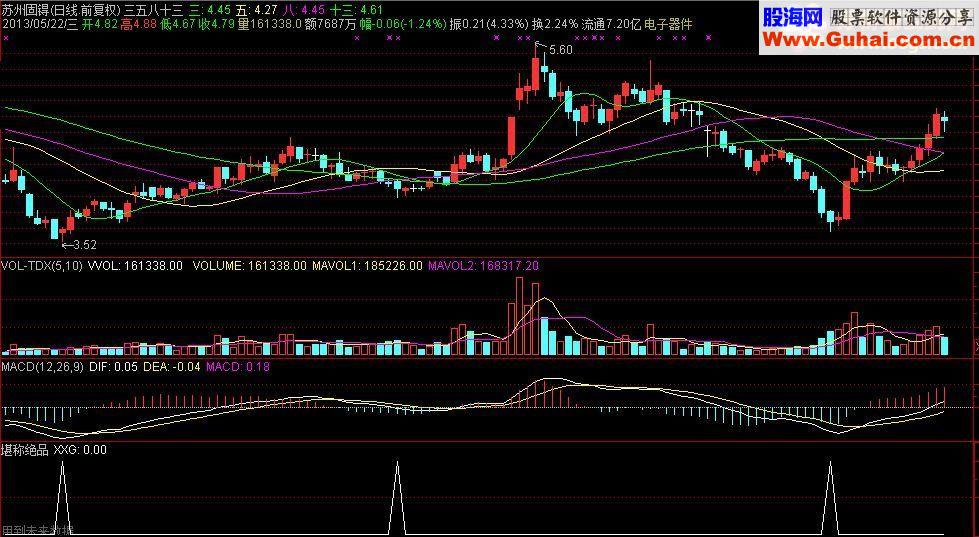
Task: Click the DIF: 0.05 value
Action: 113,367
